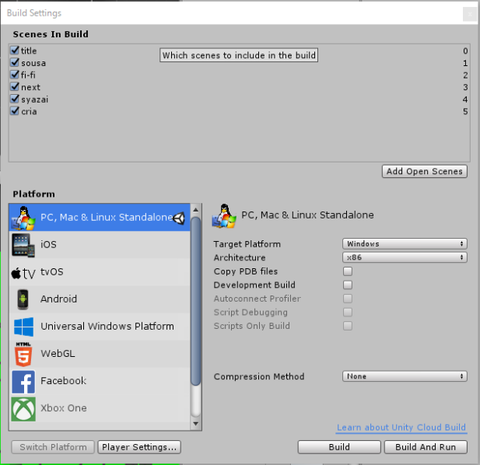Click the platform list scrollbar thumb
Screen dimensions: 480x465
coord(196,301)
